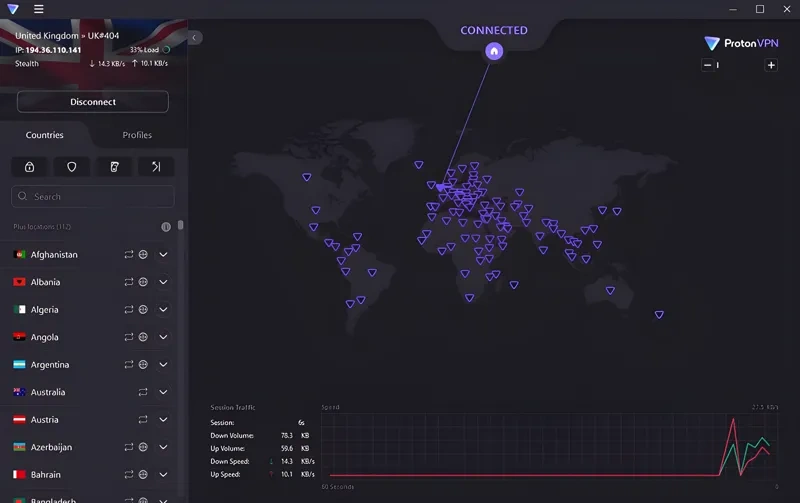Click the Iceland server marker on map
Viewport: 800px width, 503px height.
click(x=418, y=165)
